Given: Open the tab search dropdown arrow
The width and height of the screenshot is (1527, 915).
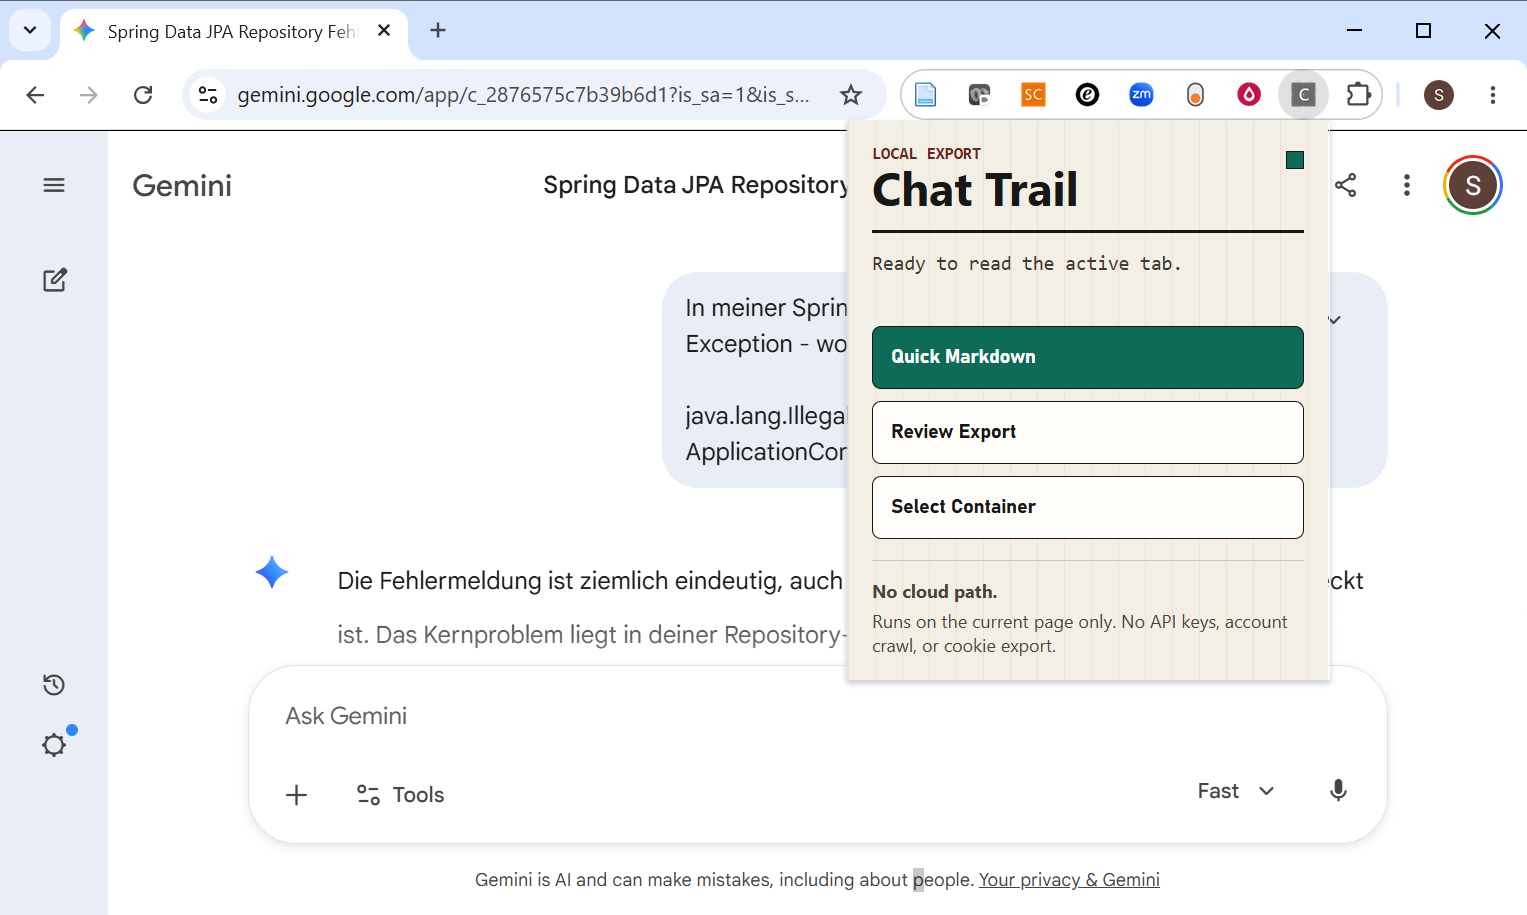Looking at the screenshot, I should click(x=30, y=30).
